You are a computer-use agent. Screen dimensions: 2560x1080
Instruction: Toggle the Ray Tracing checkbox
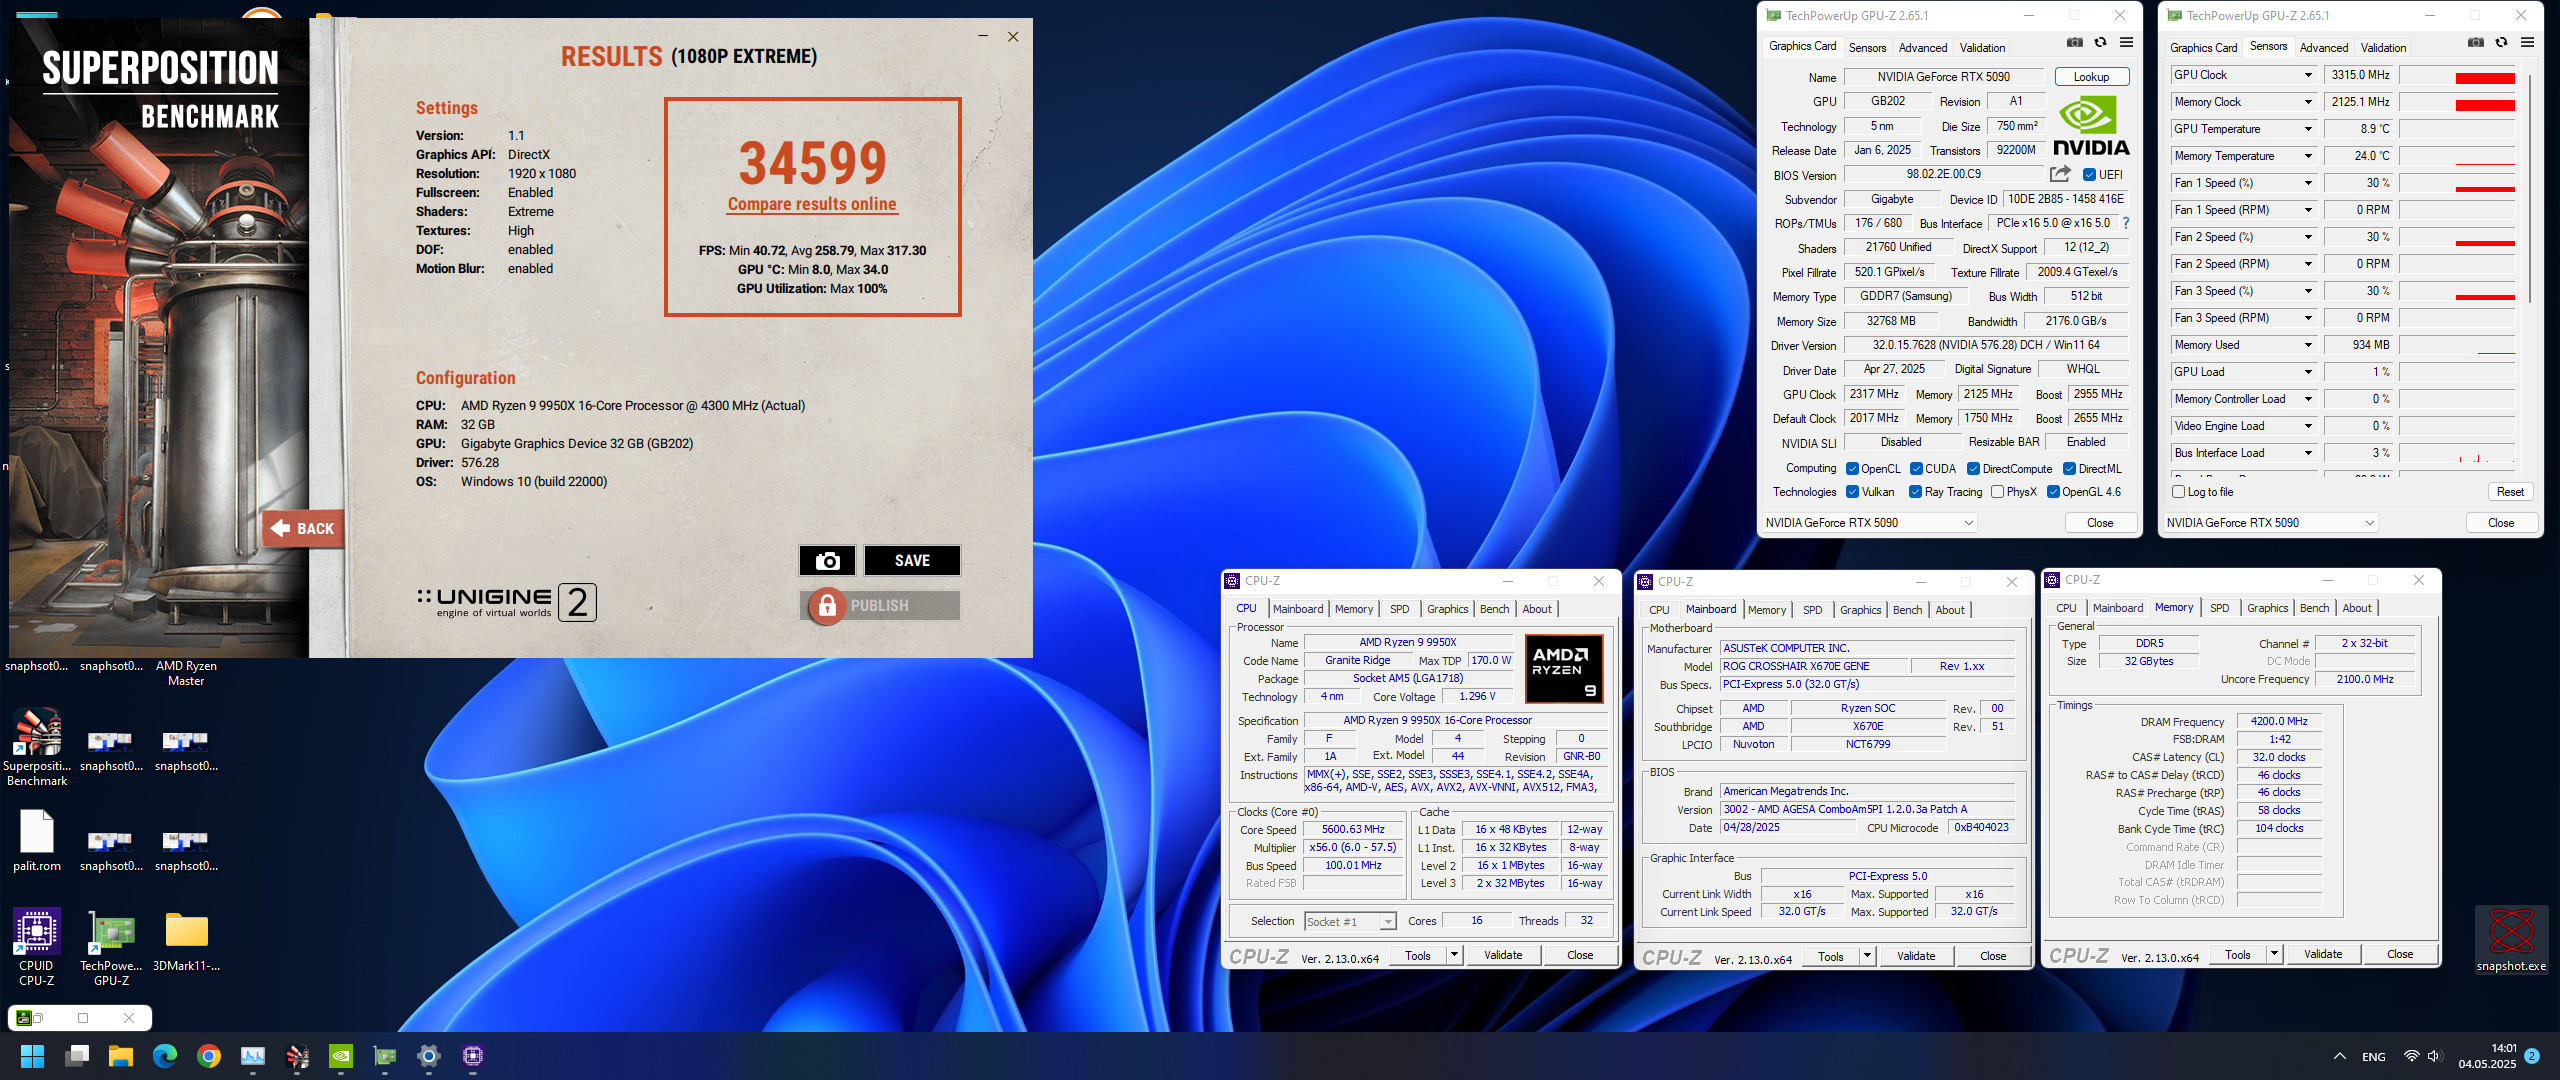1915,492
